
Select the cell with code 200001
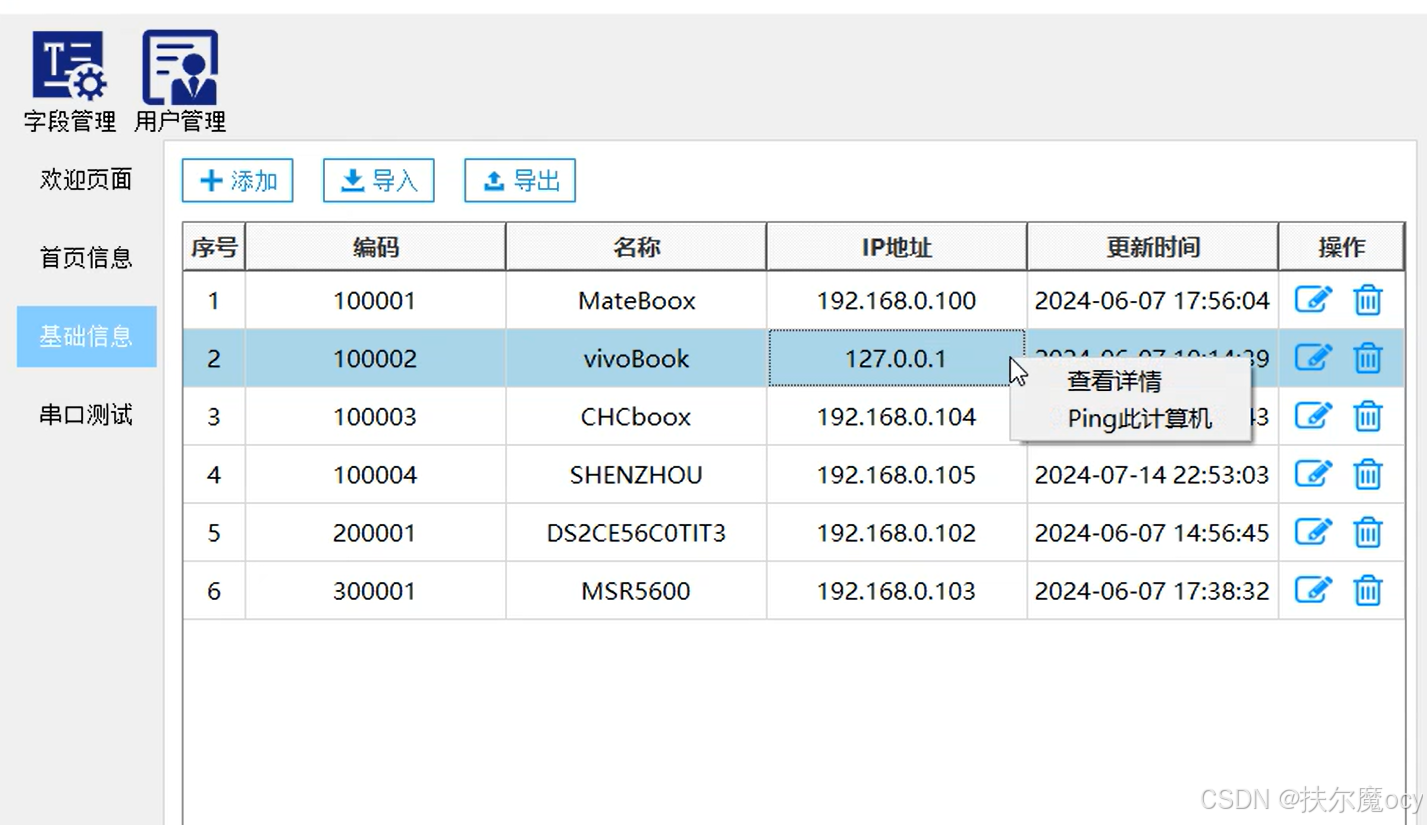[x=375, y=532]
